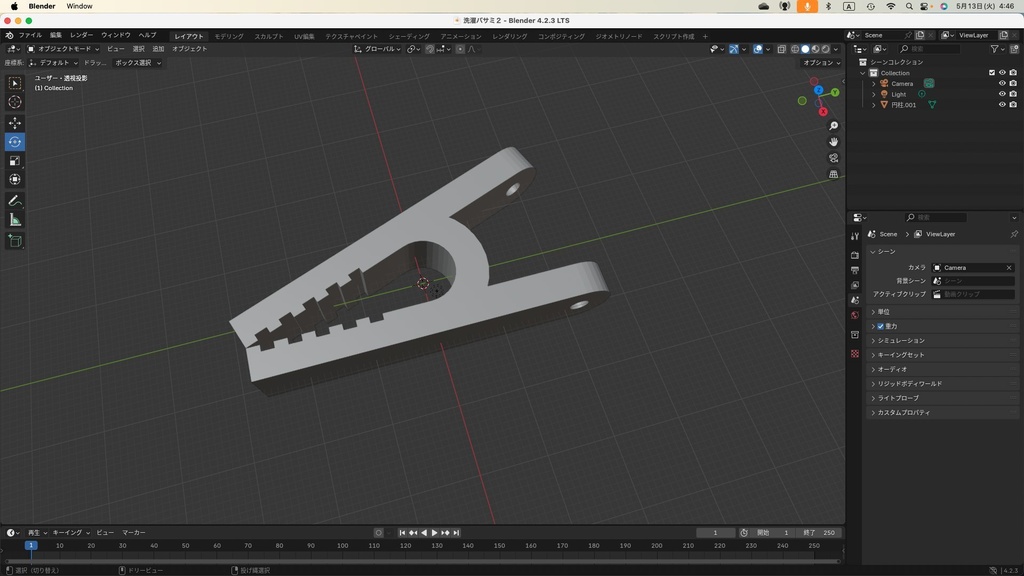The height and width of the screenshot is (576, 1024).
Task: Choose the Measure tool
Action: (x=15, y=220)
